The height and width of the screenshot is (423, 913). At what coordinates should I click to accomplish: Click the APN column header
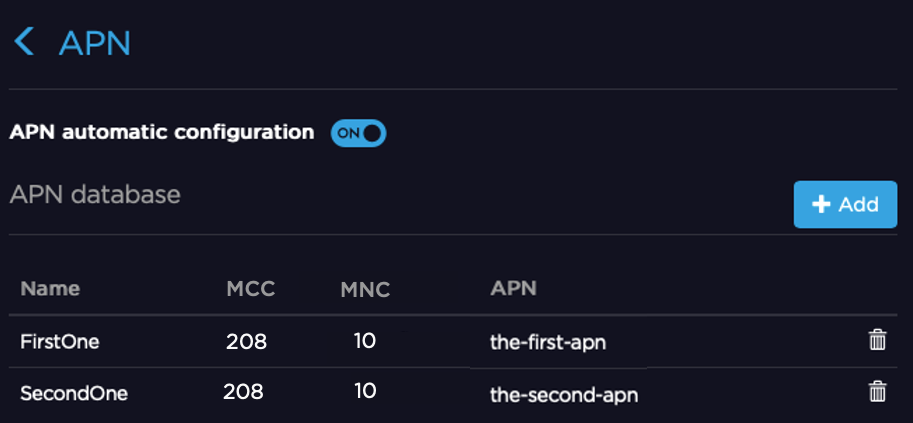pos(513,289)
